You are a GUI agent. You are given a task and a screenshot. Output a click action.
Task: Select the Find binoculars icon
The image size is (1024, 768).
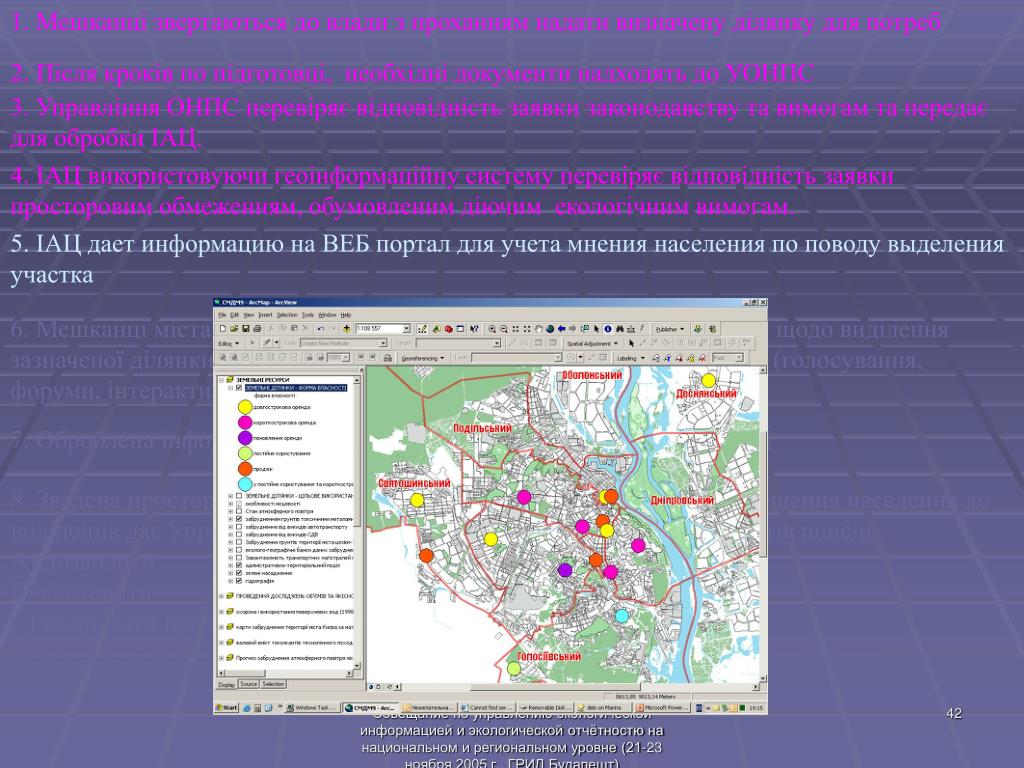point(620,328)
